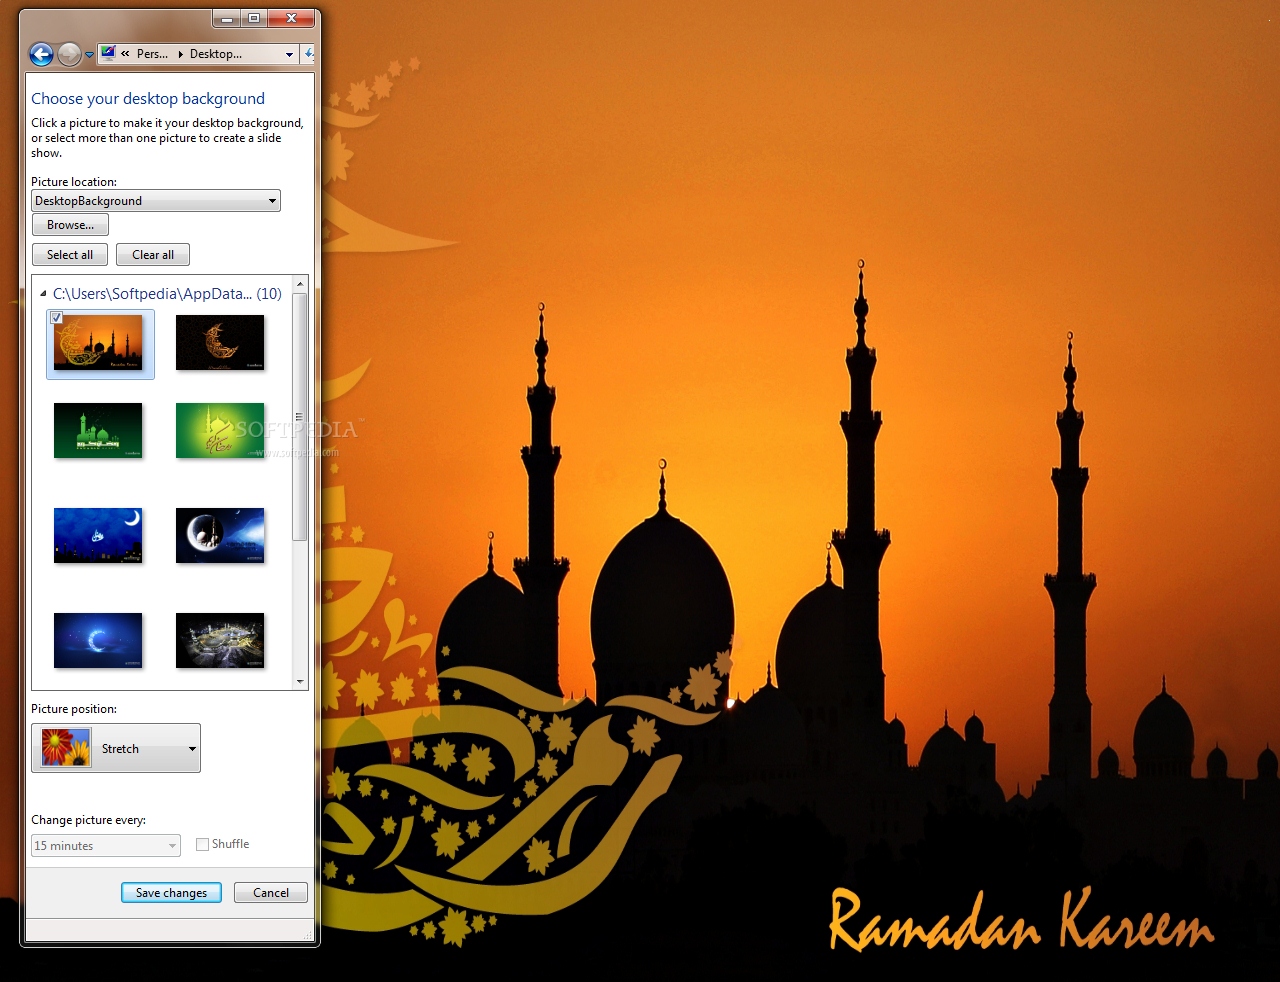This screenshot has width=1280, height=982.
Task: Click the Pers... breadcrumb segment
Action: coord(152,54)
